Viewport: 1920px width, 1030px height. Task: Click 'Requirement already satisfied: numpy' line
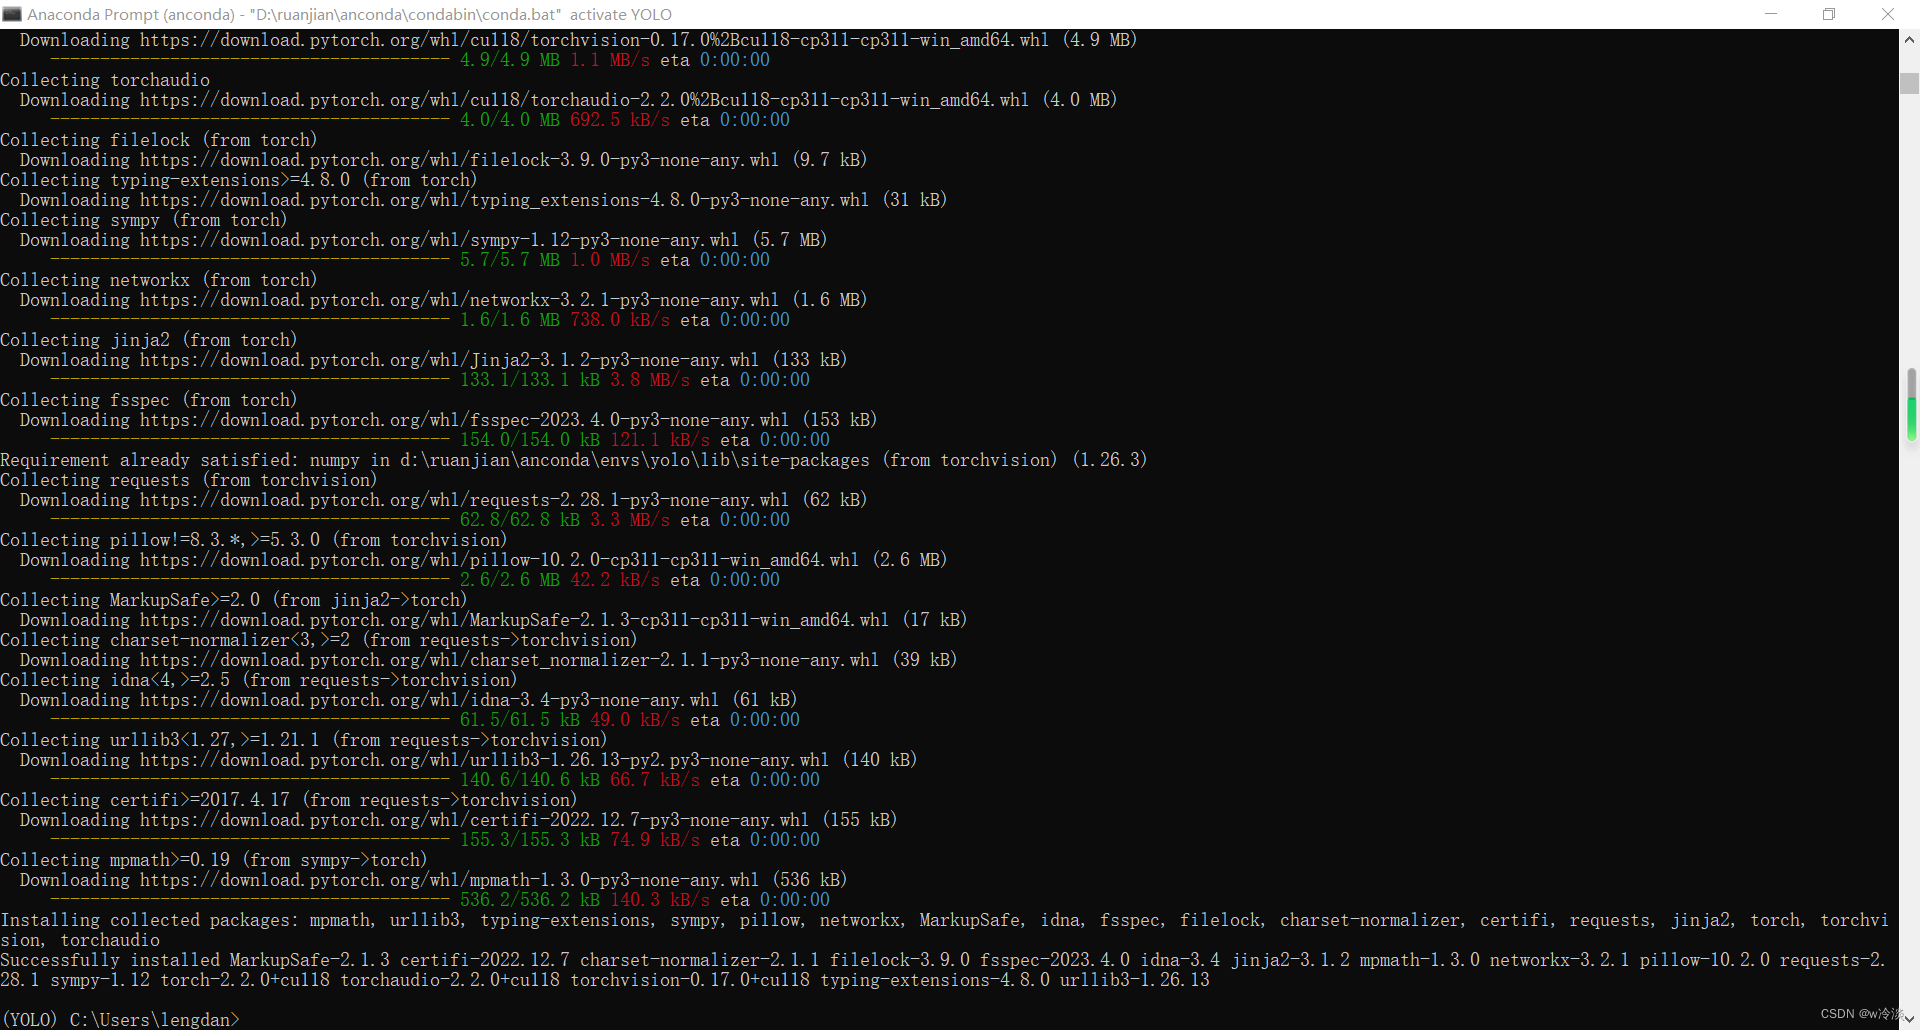[x=574, y=460]
